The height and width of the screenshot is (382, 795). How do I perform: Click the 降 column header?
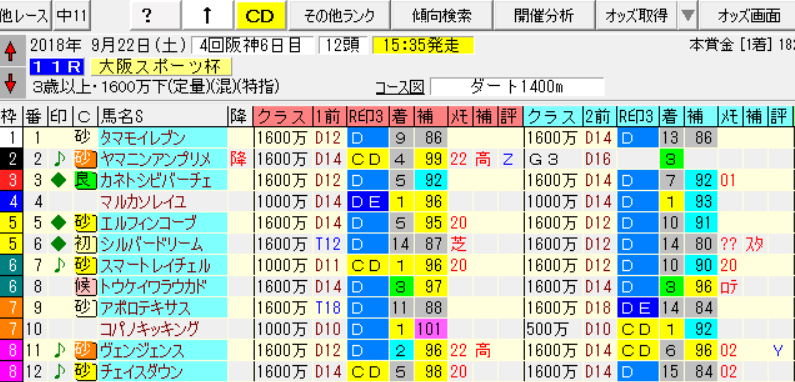pos(240,116)
